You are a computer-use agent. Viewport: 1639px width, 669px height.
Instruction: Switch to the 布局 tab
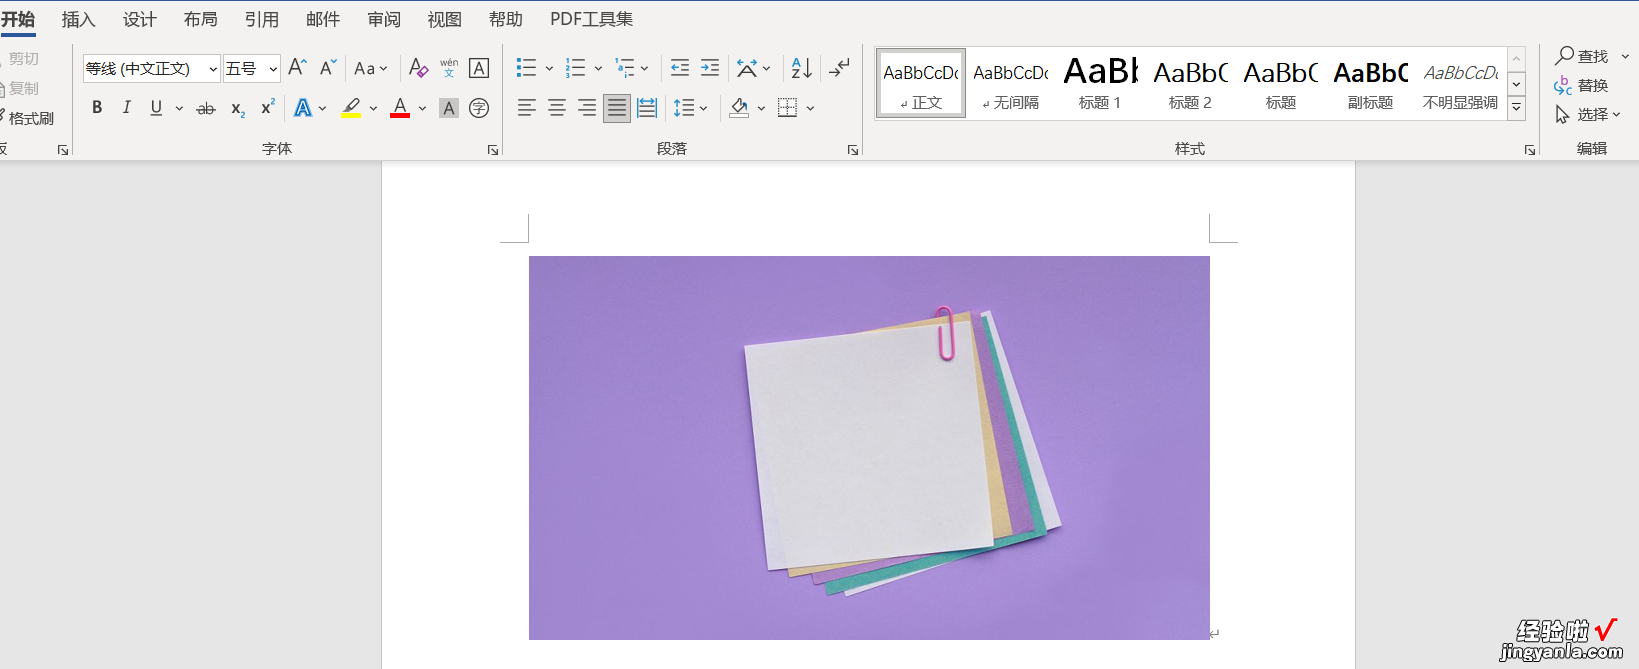(200, 19)
